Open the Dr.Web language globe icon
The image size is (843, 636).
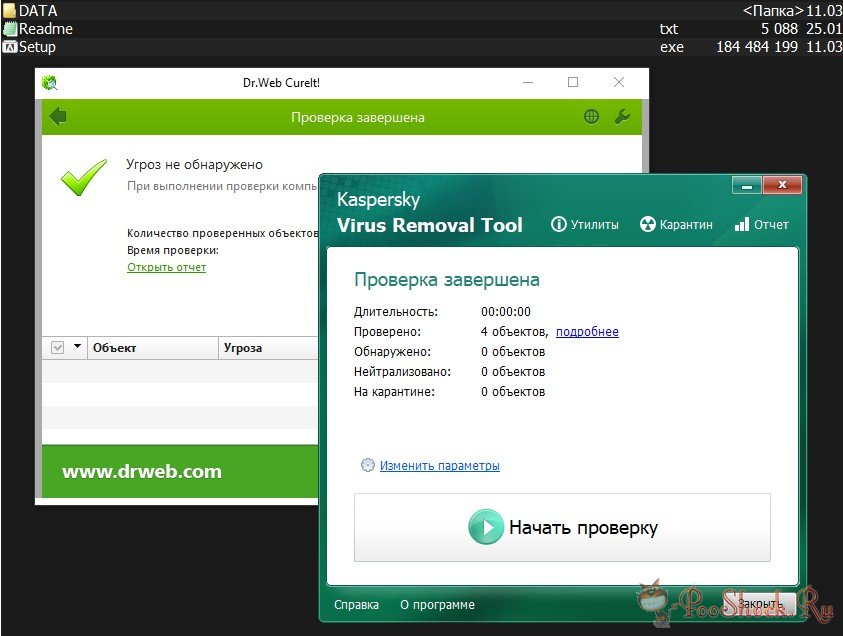(591, 117)
